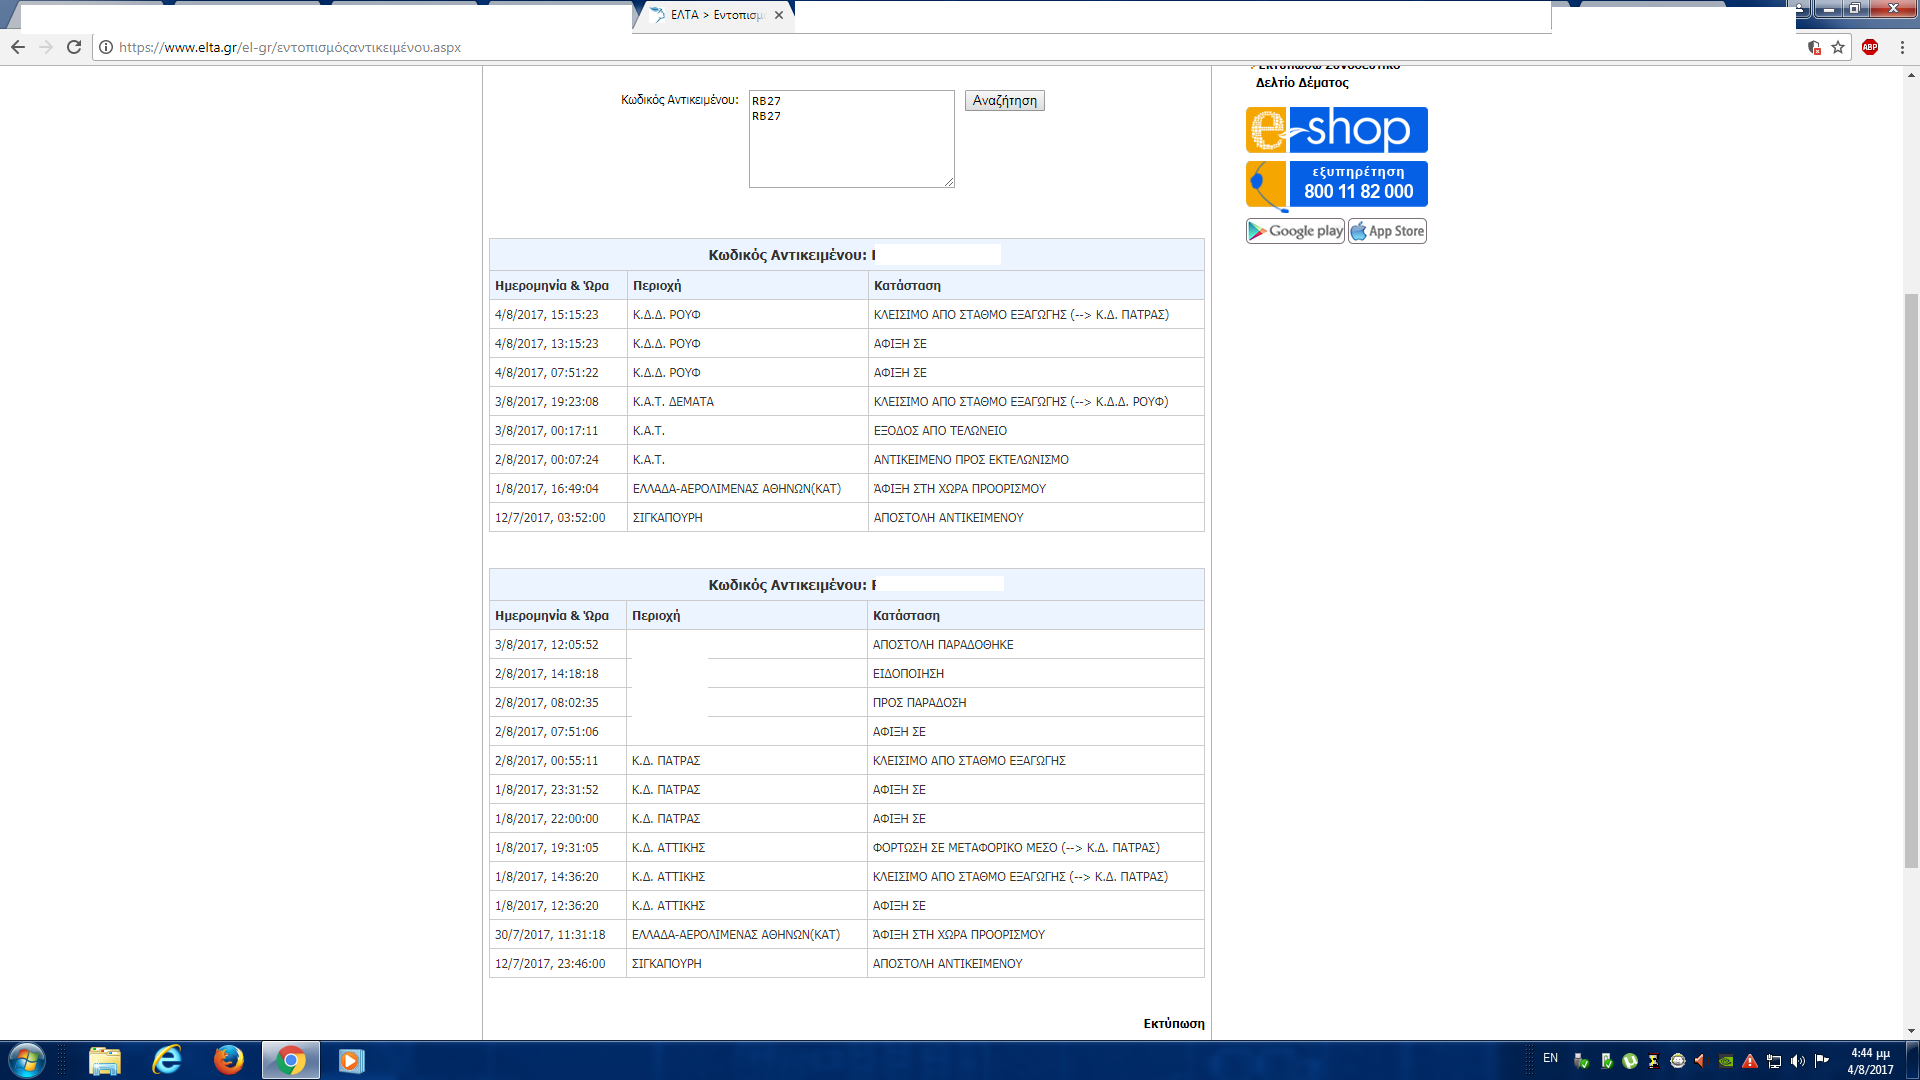Reload the page with refresh icon
This screenshot has width=1920, height=1080.
(x=74, y=47)
